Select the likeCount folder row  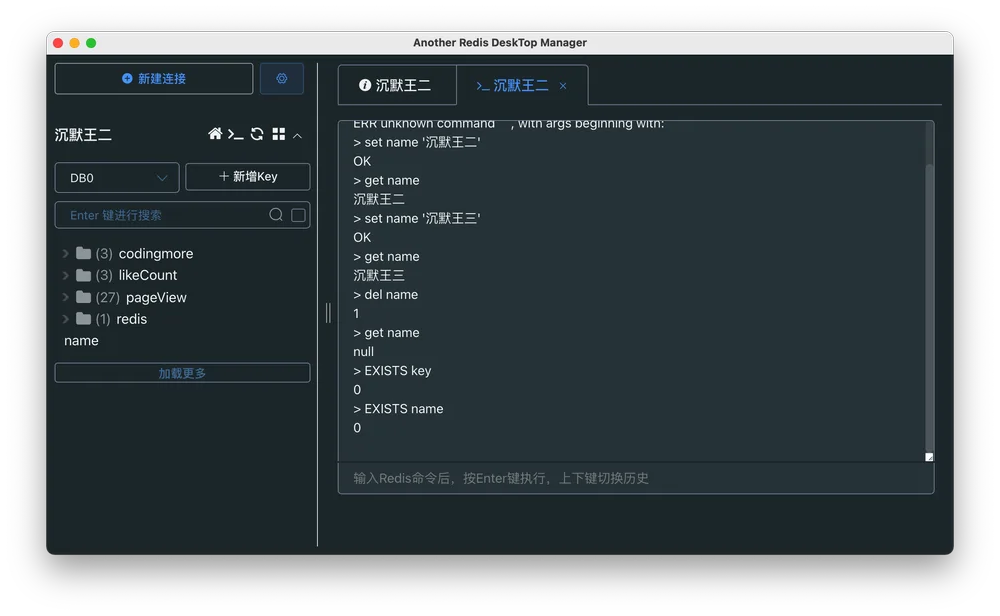tap(182, 275)
